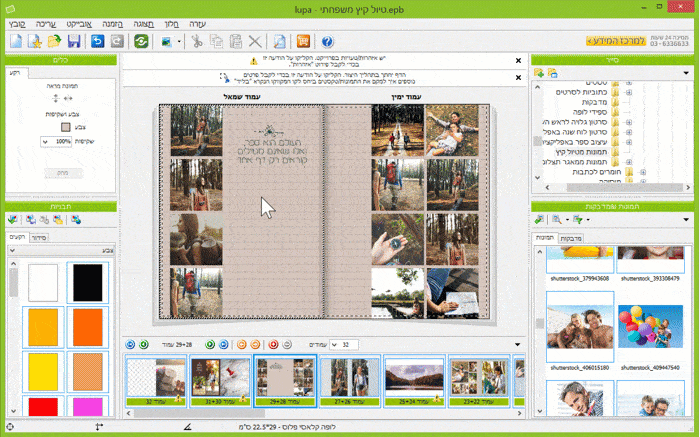Click the open folder toolbar icon
Screen dimensions: 700x437
coord(54,41)
